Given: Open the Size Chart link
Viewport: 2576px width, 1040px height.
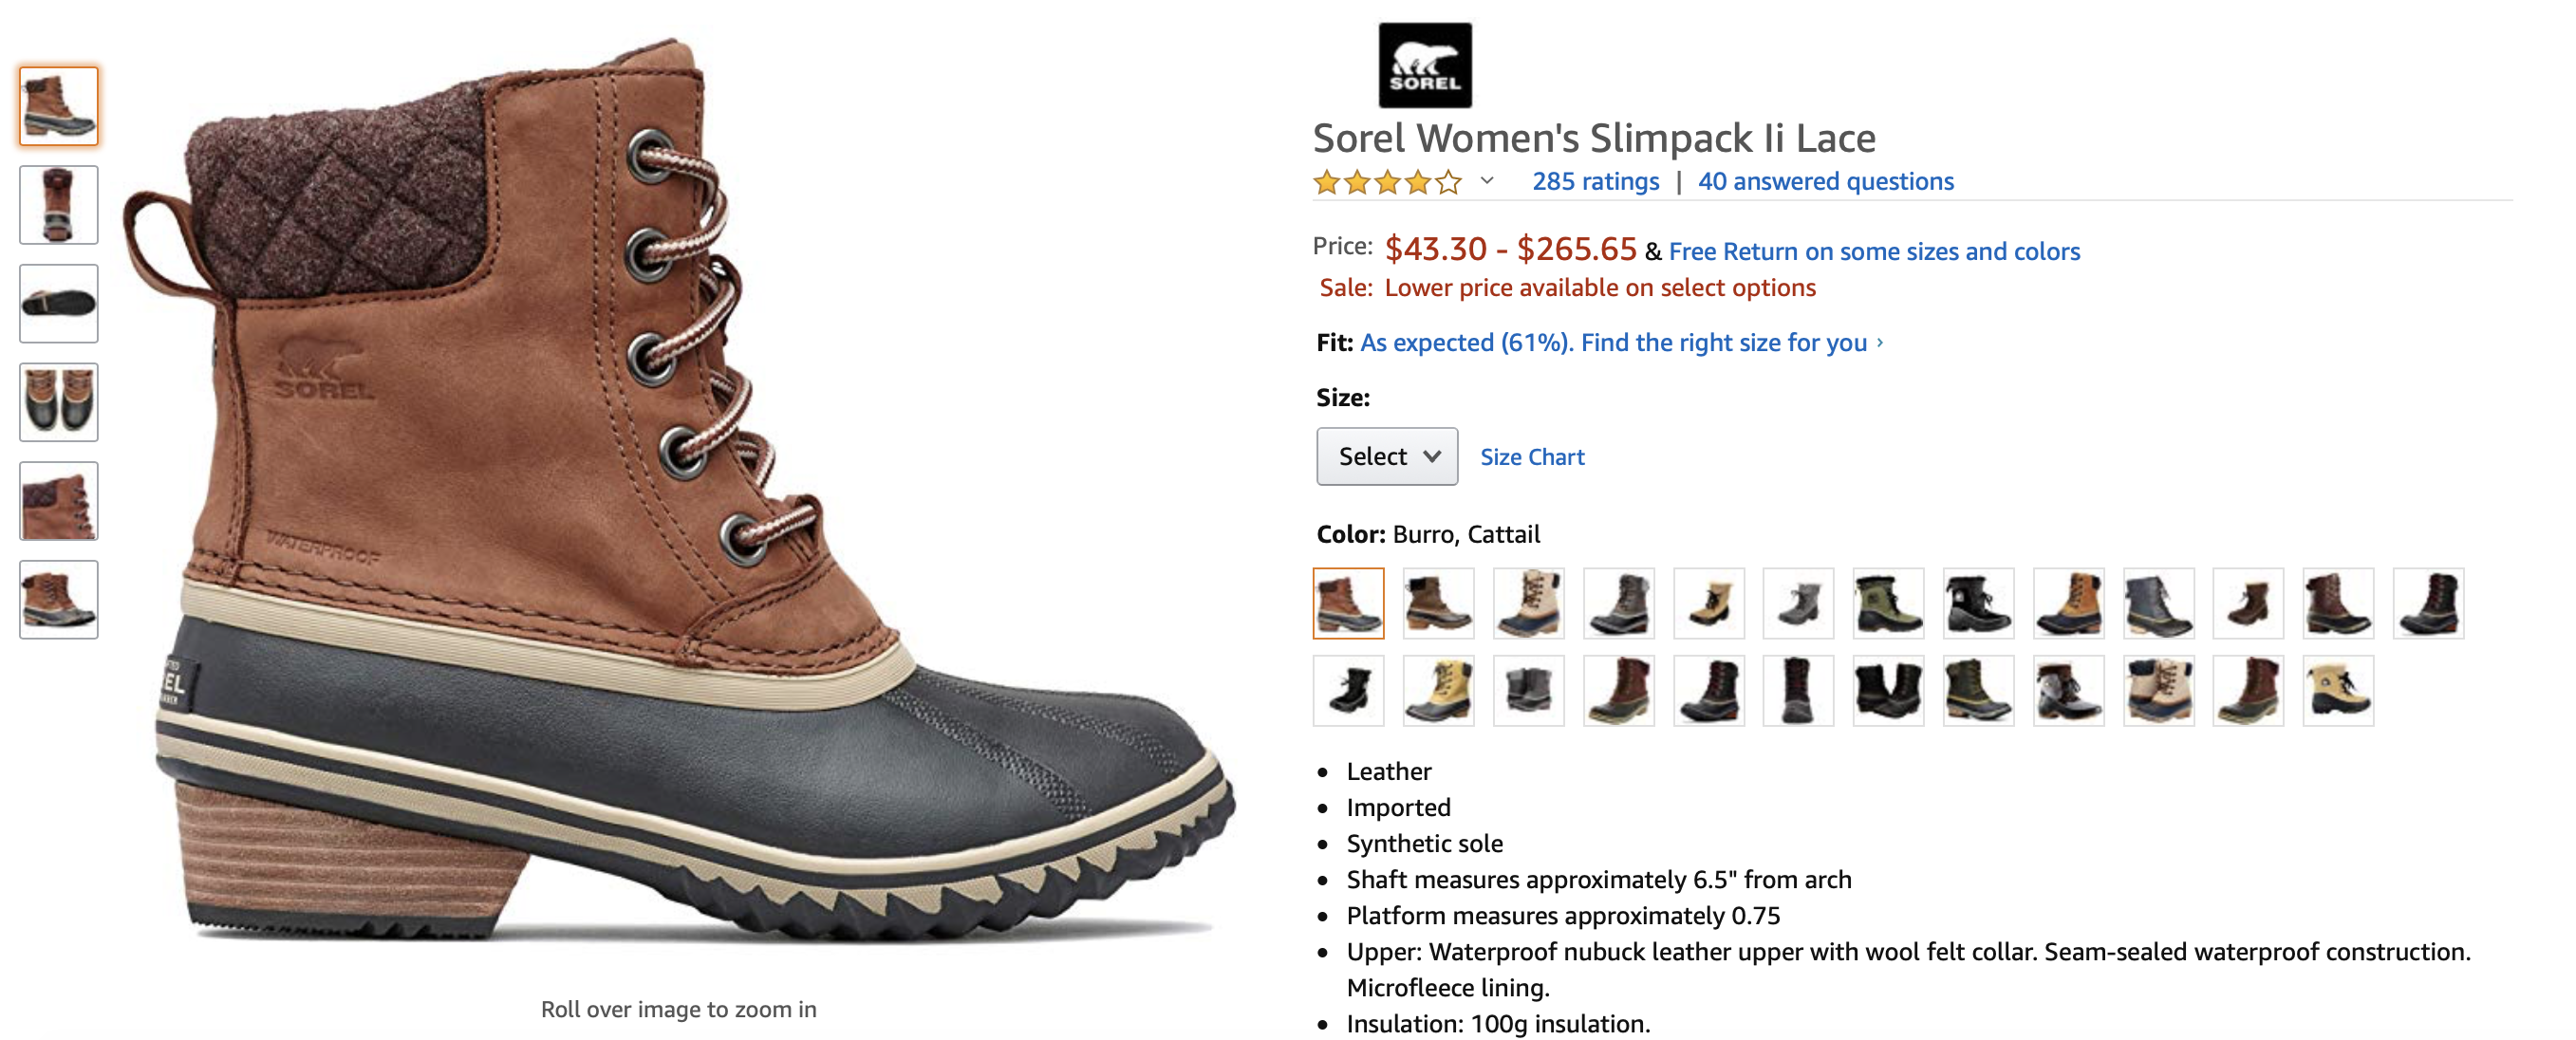Looking at the screenshot, I should click(x=1532, y=457).
